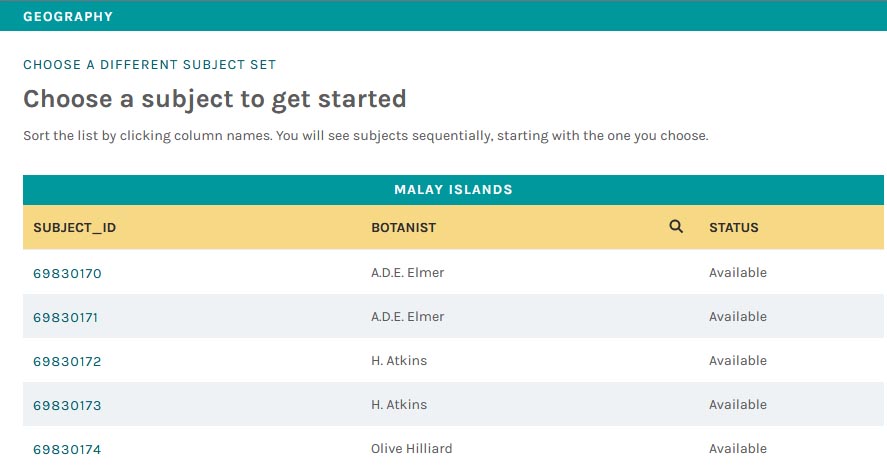Screen dimensions: 887x466
Task: Click Available status for subject 69830174
Action: [738, 449]
